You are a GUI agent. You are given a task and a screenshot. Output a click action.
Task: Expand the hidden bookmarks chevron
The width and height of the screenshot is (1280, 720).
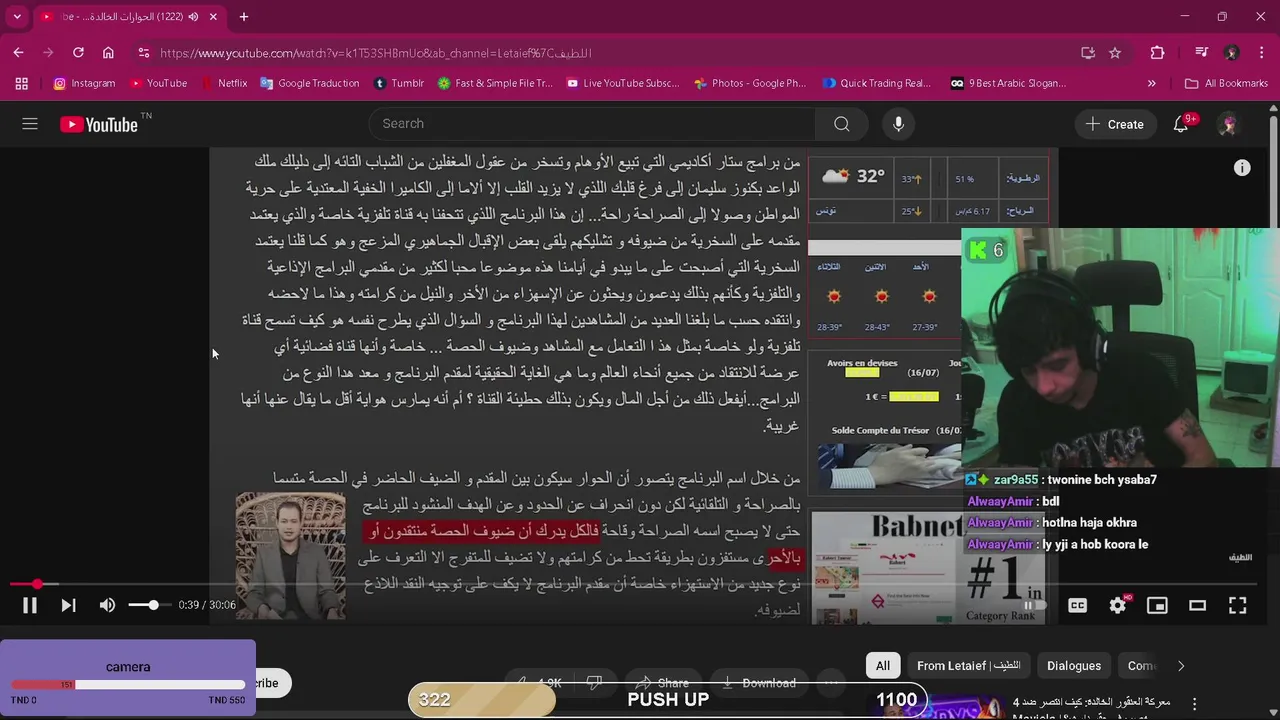1152,83
